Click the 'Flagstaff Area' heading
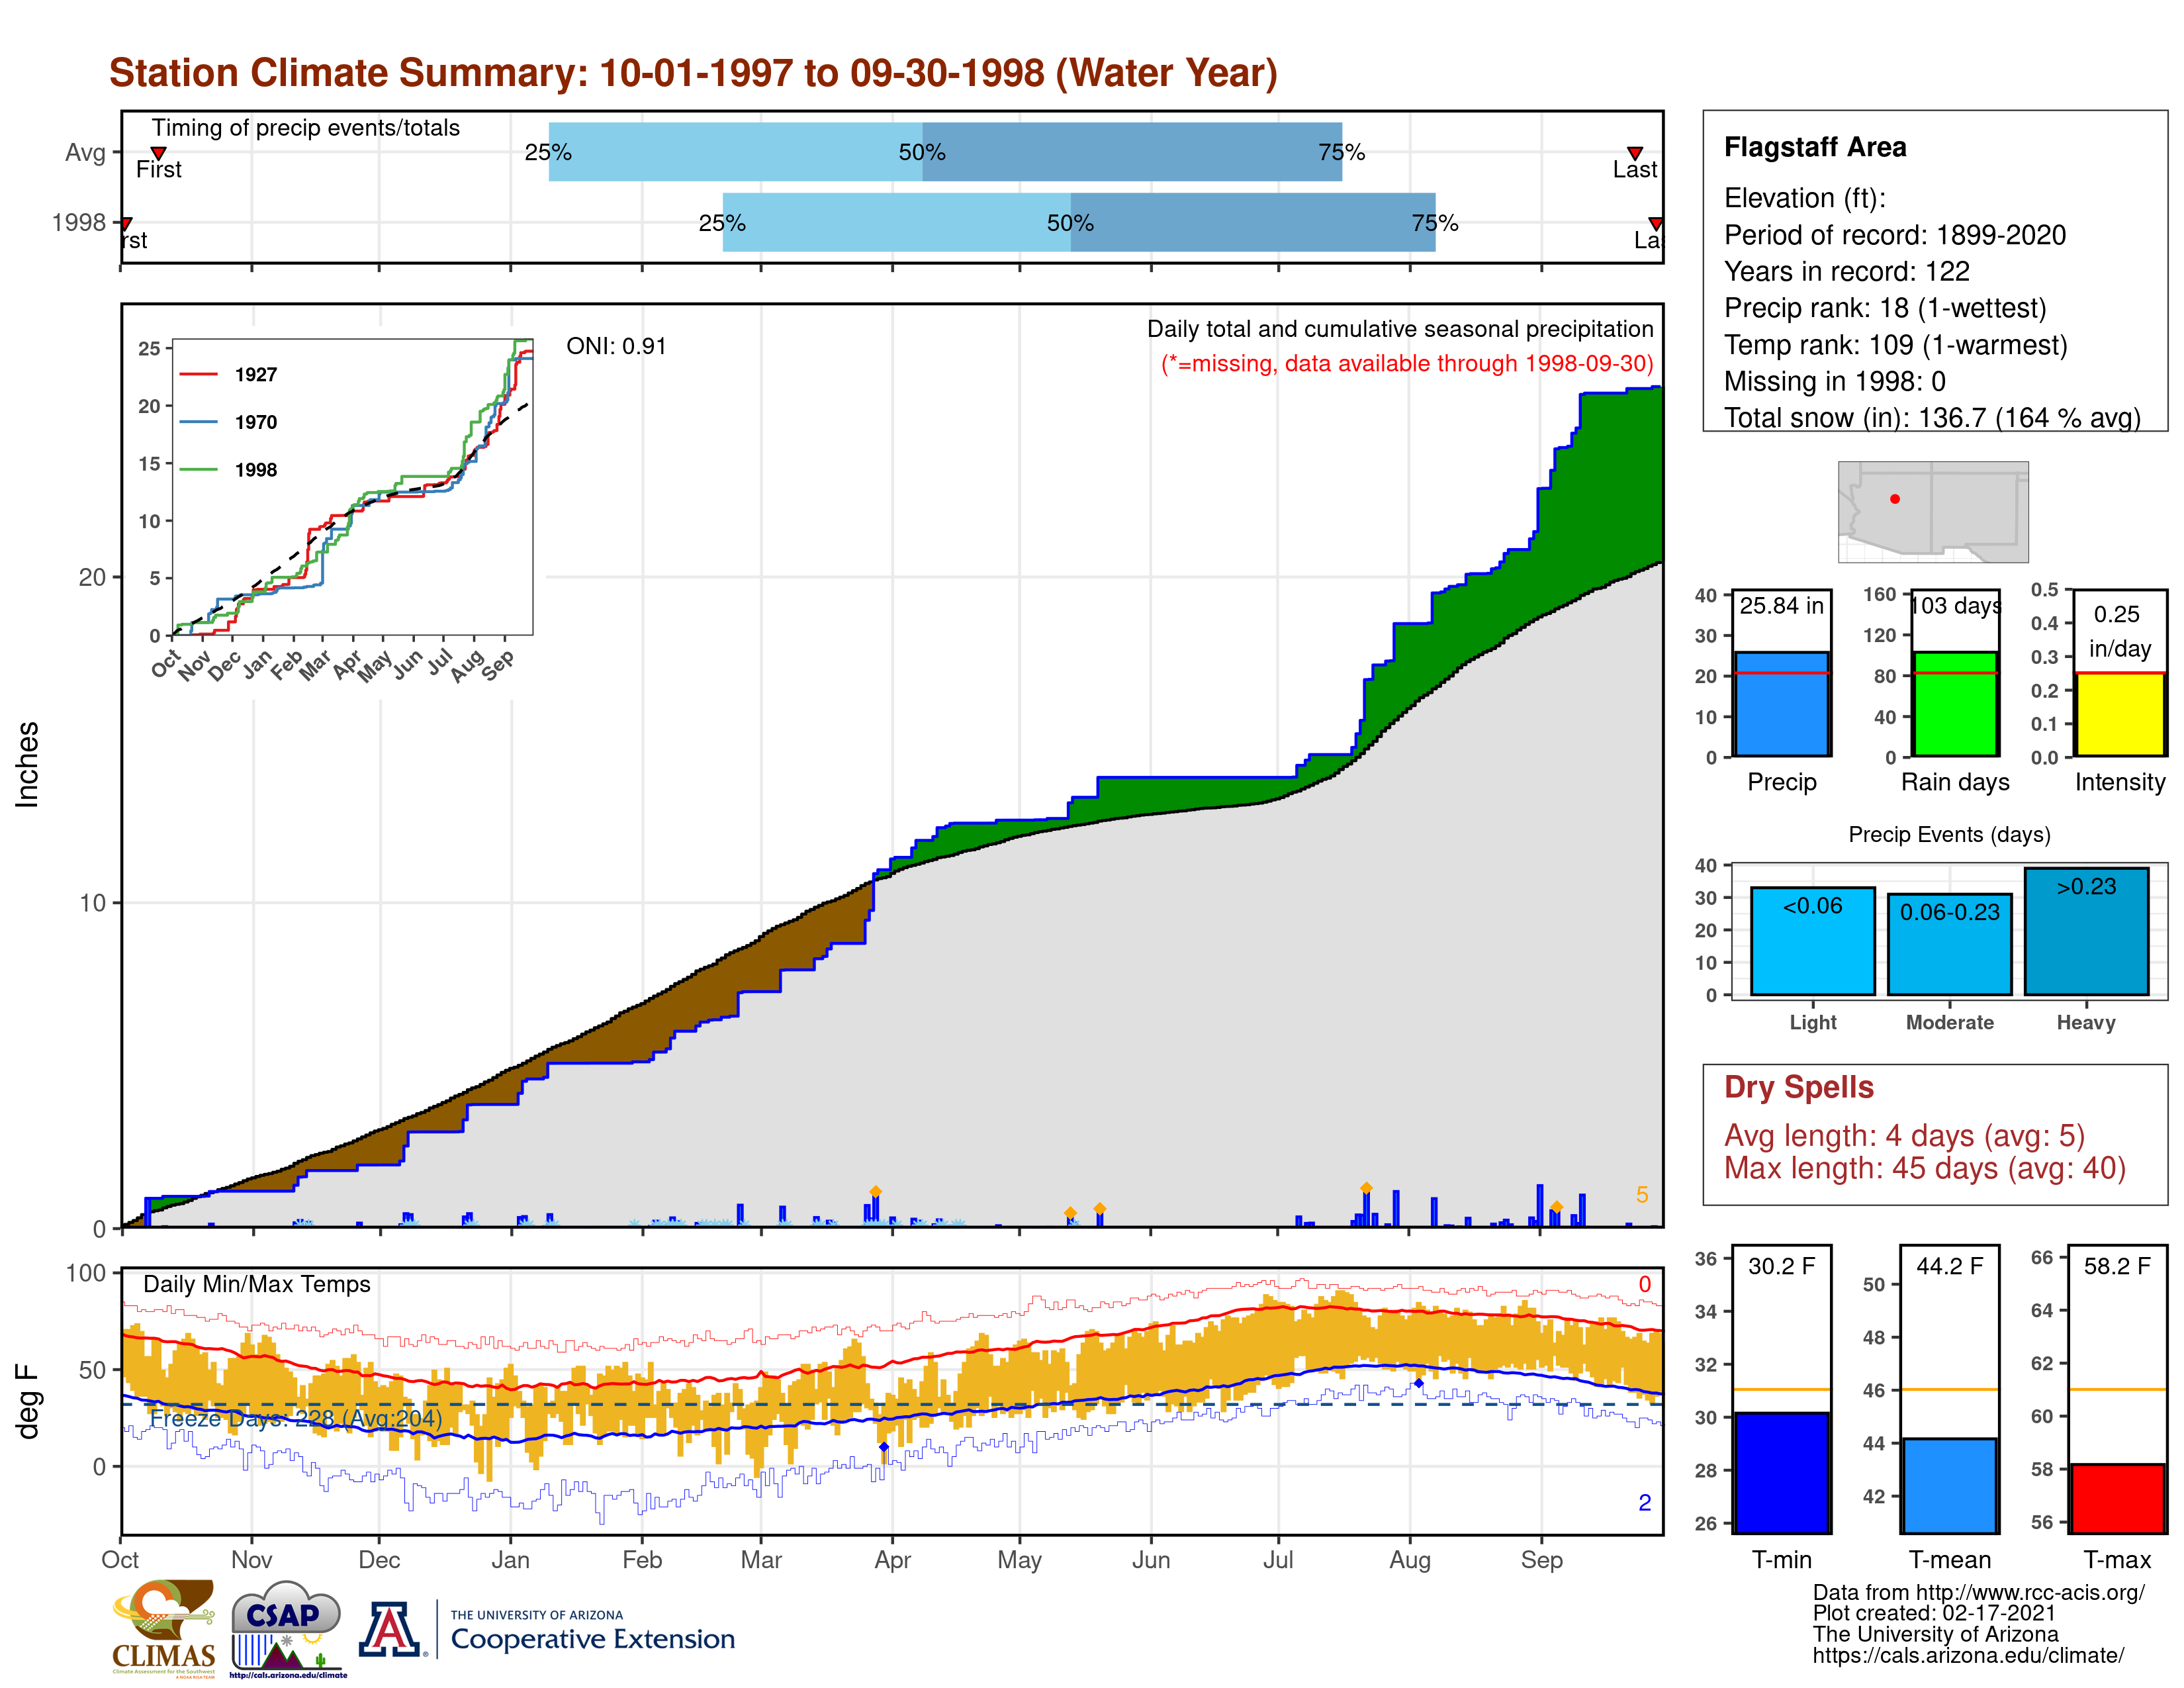Image resolution: width=2184 pixels, height=1688 pixels. (x=1815, y=147)
